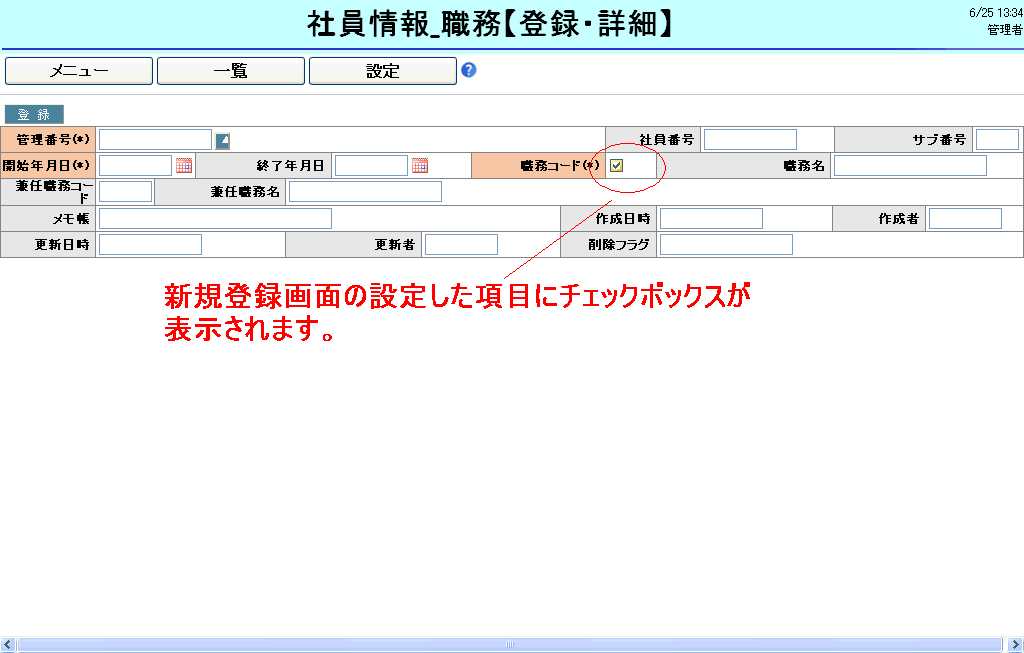Open calendar picker for 終了年月日
Viewport: 1024px width, 653px height.
tap(420, 166)
